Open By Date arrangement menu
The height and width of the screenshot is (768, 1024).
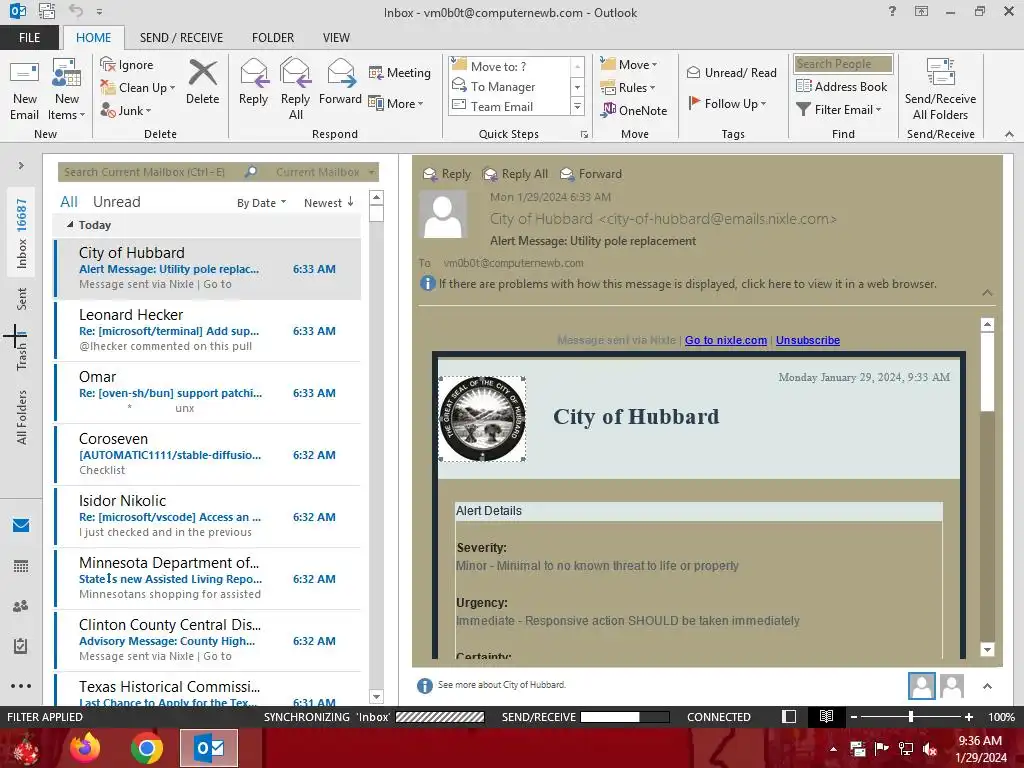(x=261, y=203)
